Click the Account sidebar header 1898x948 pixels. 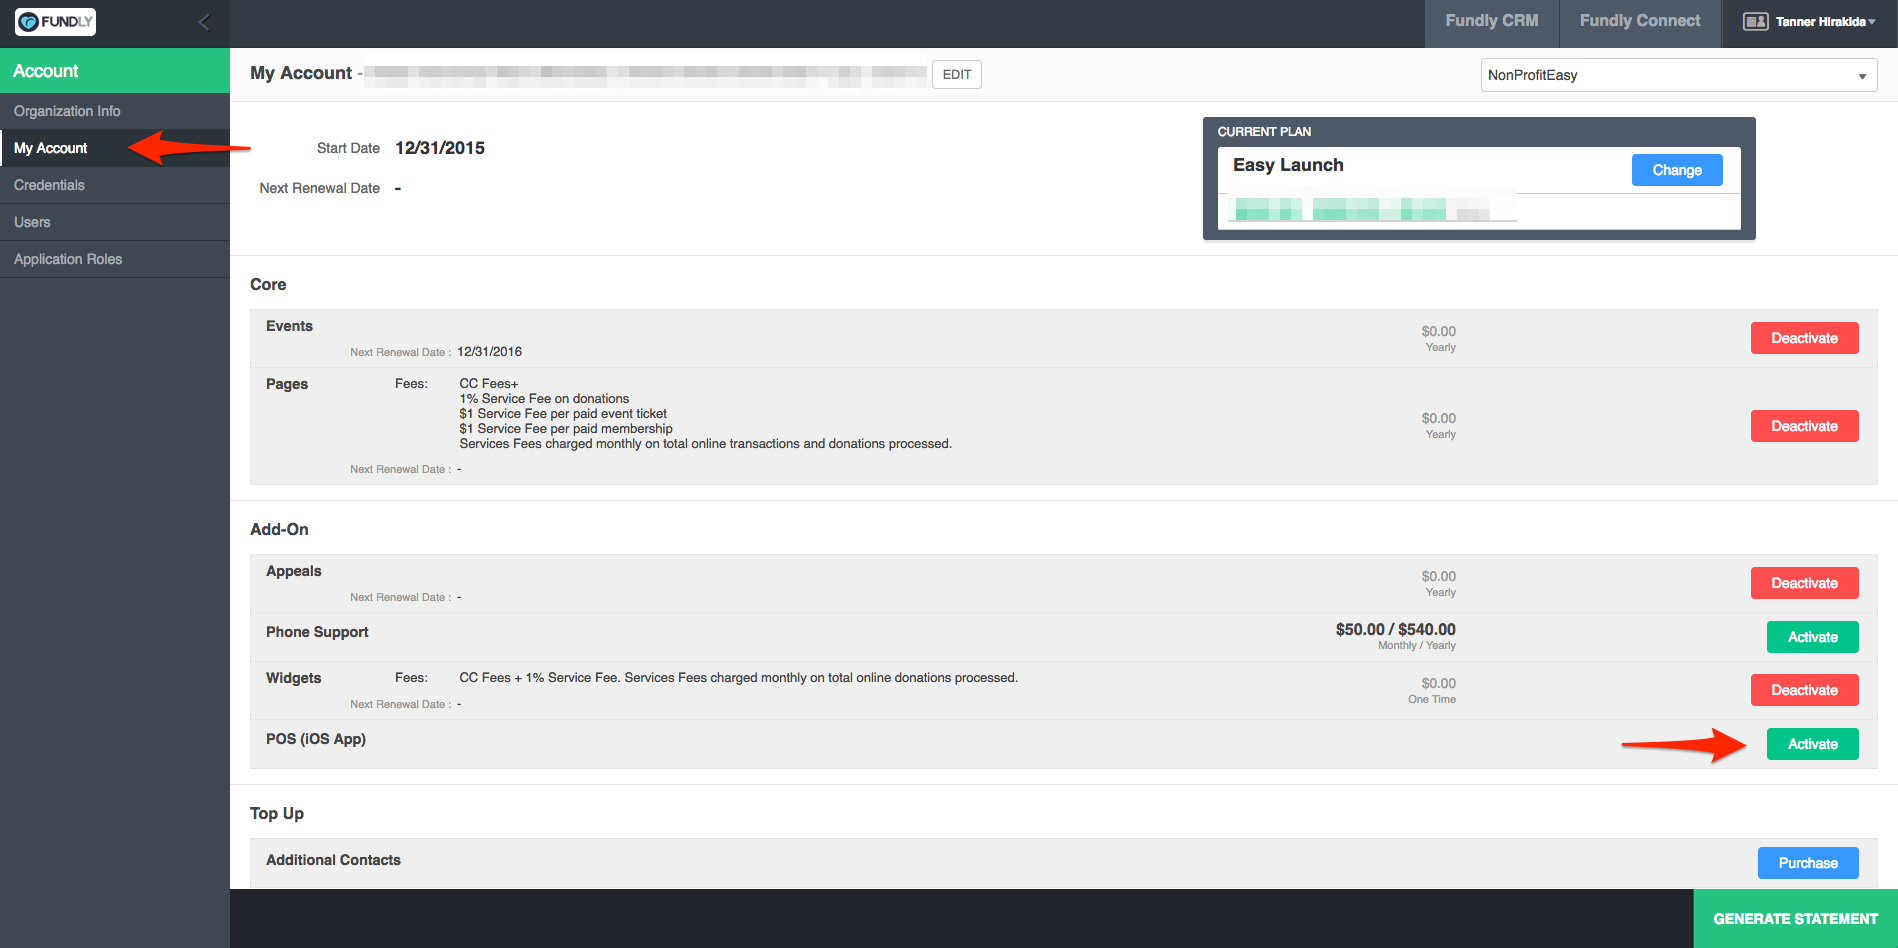tap(115, 71)
